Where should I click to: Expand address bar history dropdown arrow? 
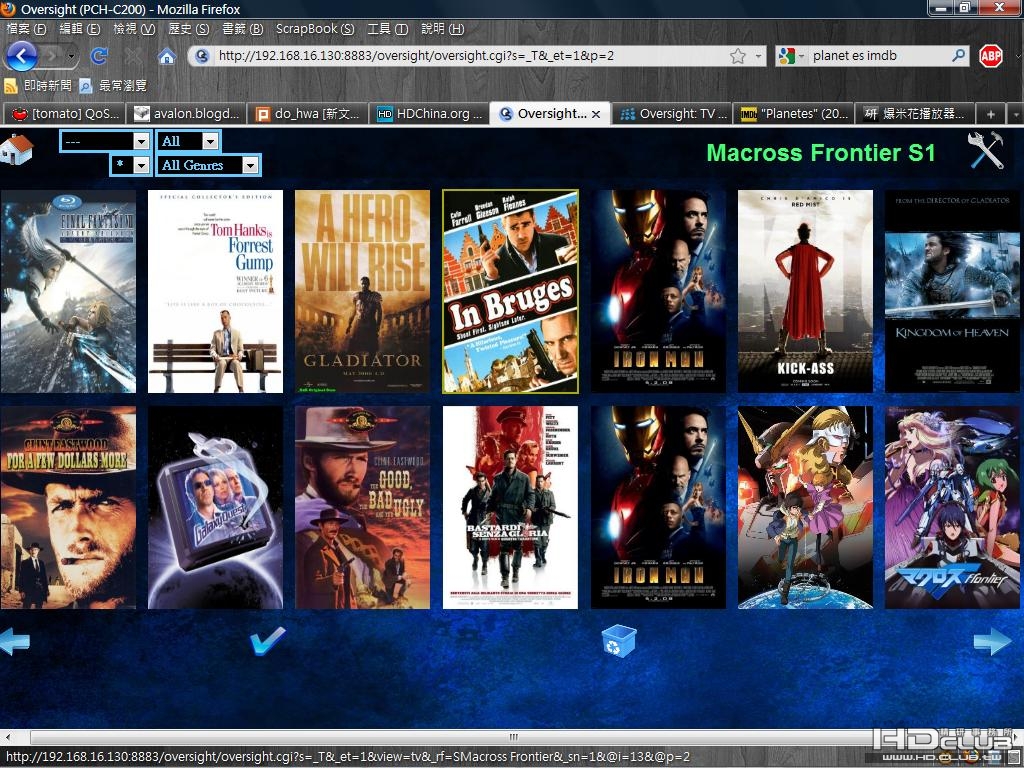pyautogui.click(x=758, y=56)
